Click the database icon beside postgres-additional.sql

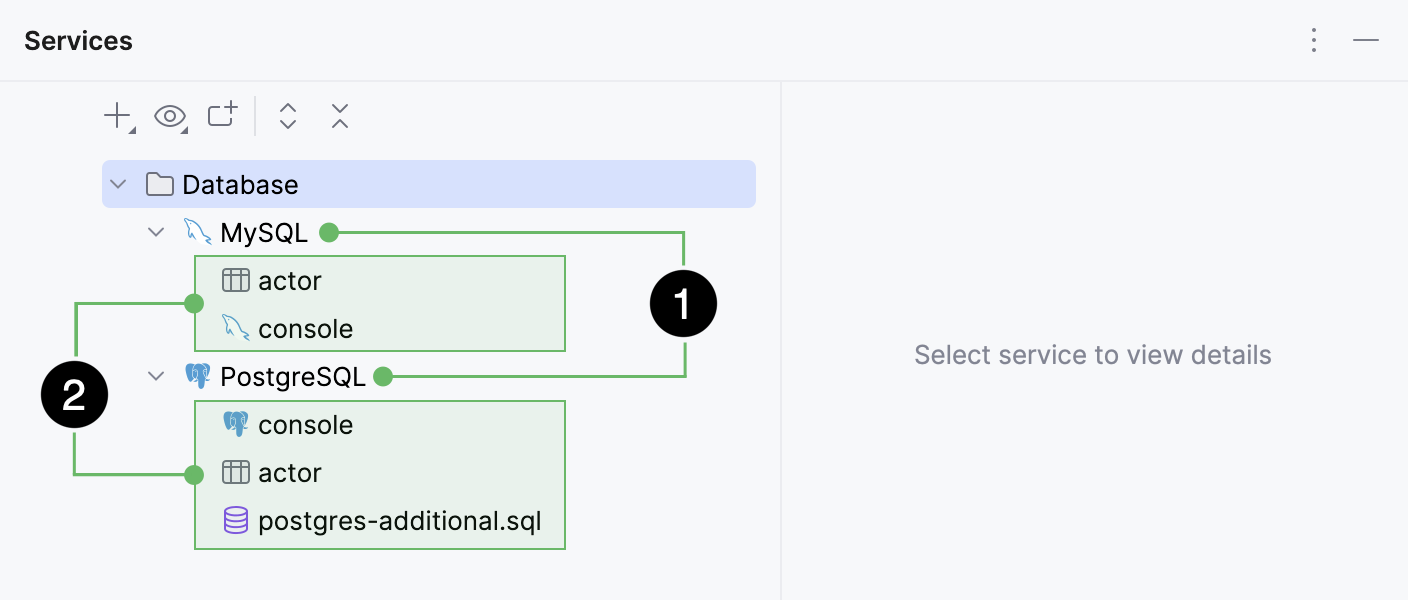coord(236,520)
